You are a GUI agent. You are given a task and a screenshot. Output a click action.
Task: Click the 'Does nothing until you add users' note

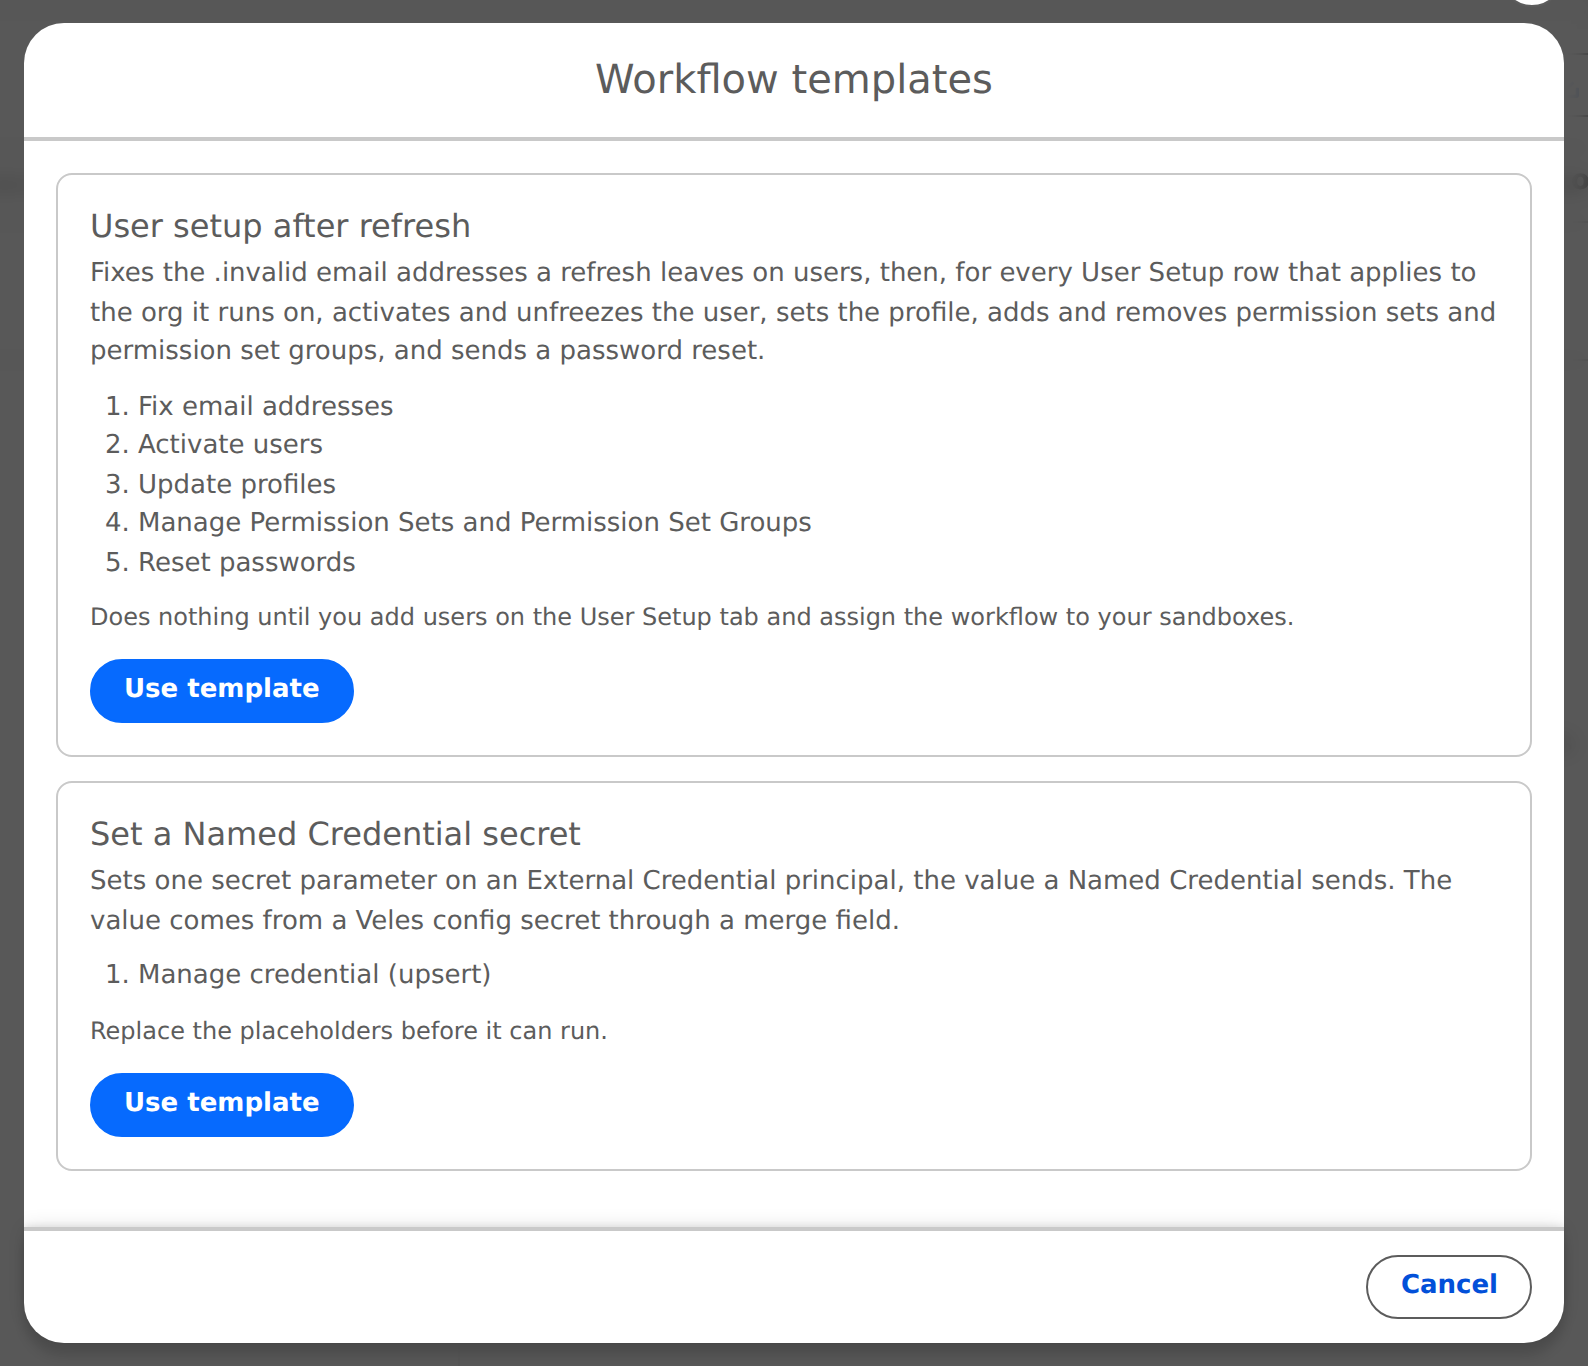[x=692, y=617]
